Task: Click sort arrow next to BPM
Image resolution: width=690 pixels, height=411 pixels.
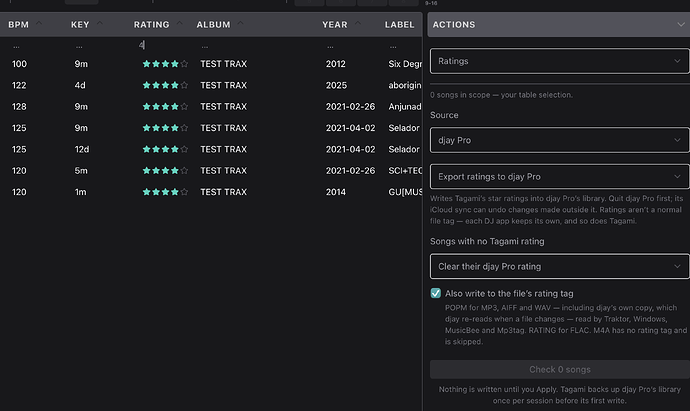Action: pyautogui.click(x=39, y=23)
